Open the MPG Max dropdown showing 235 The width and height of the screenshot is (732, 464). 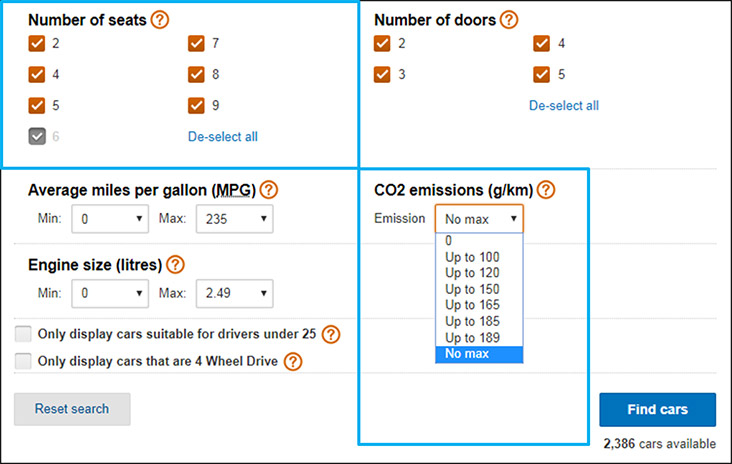(x=234, y=218)
